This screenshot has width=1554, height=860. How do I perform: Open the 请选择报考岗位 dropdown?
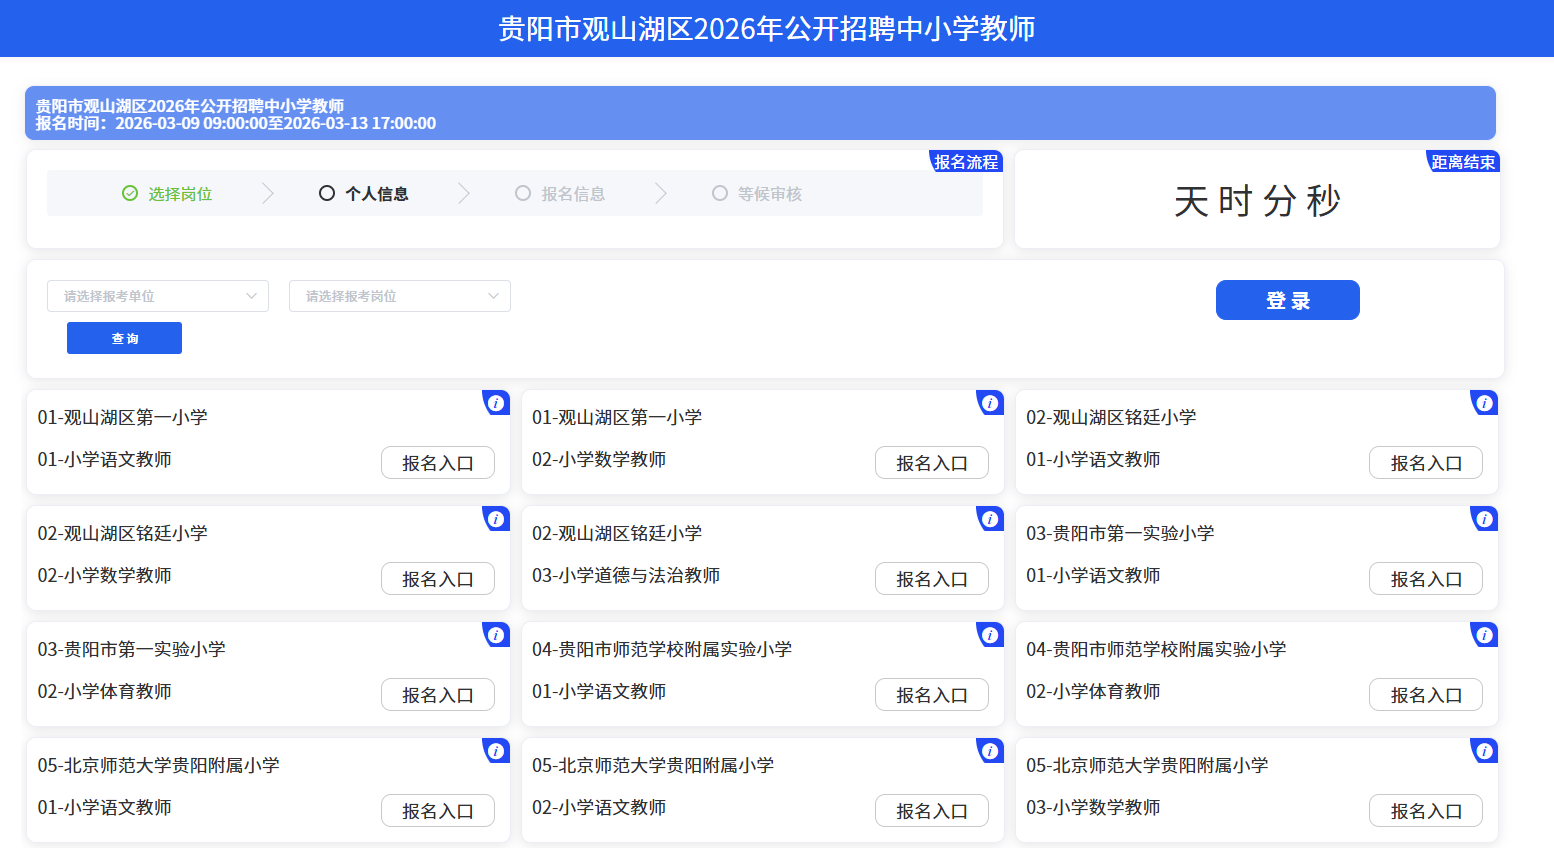tap(400, 296)
